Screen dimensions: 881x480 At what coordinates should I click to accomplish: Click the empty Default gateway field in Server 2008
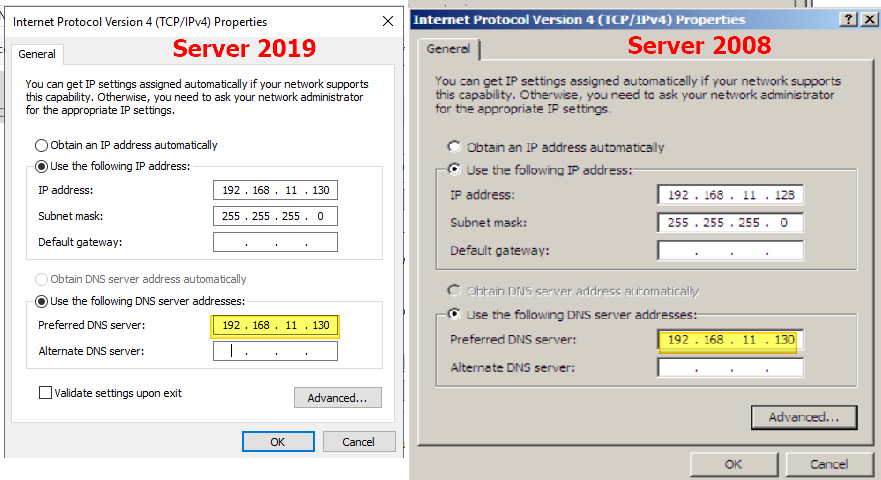point(730,251)
